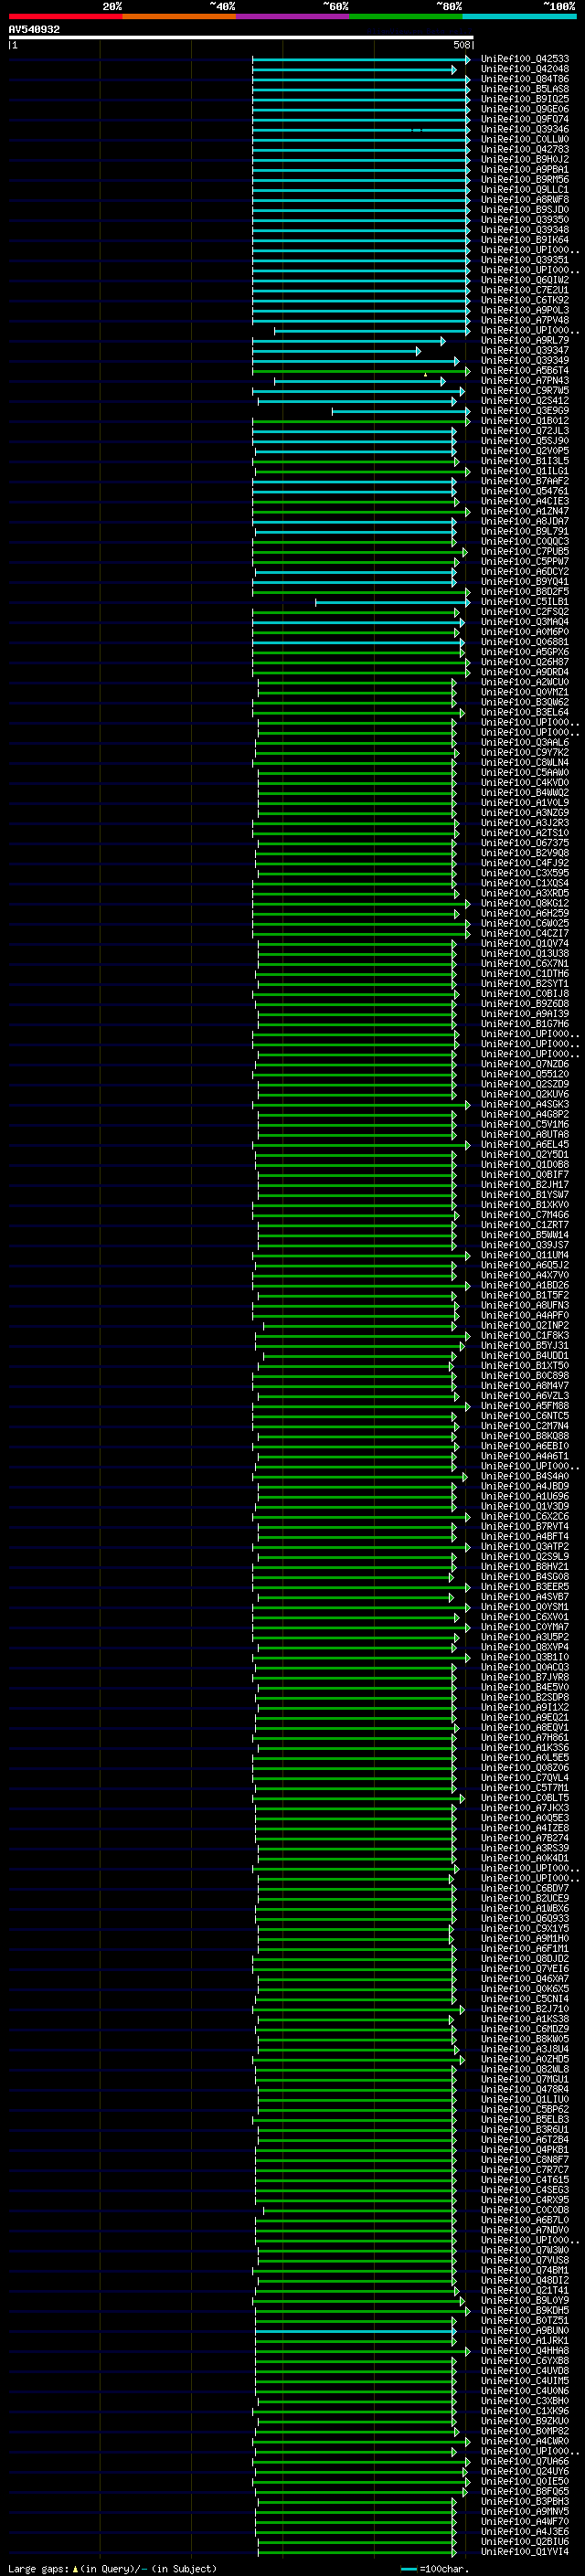Select hit label UniRef100_Q39346
The height and width of the screenshot is (2576, 585).
pos(525,129)
